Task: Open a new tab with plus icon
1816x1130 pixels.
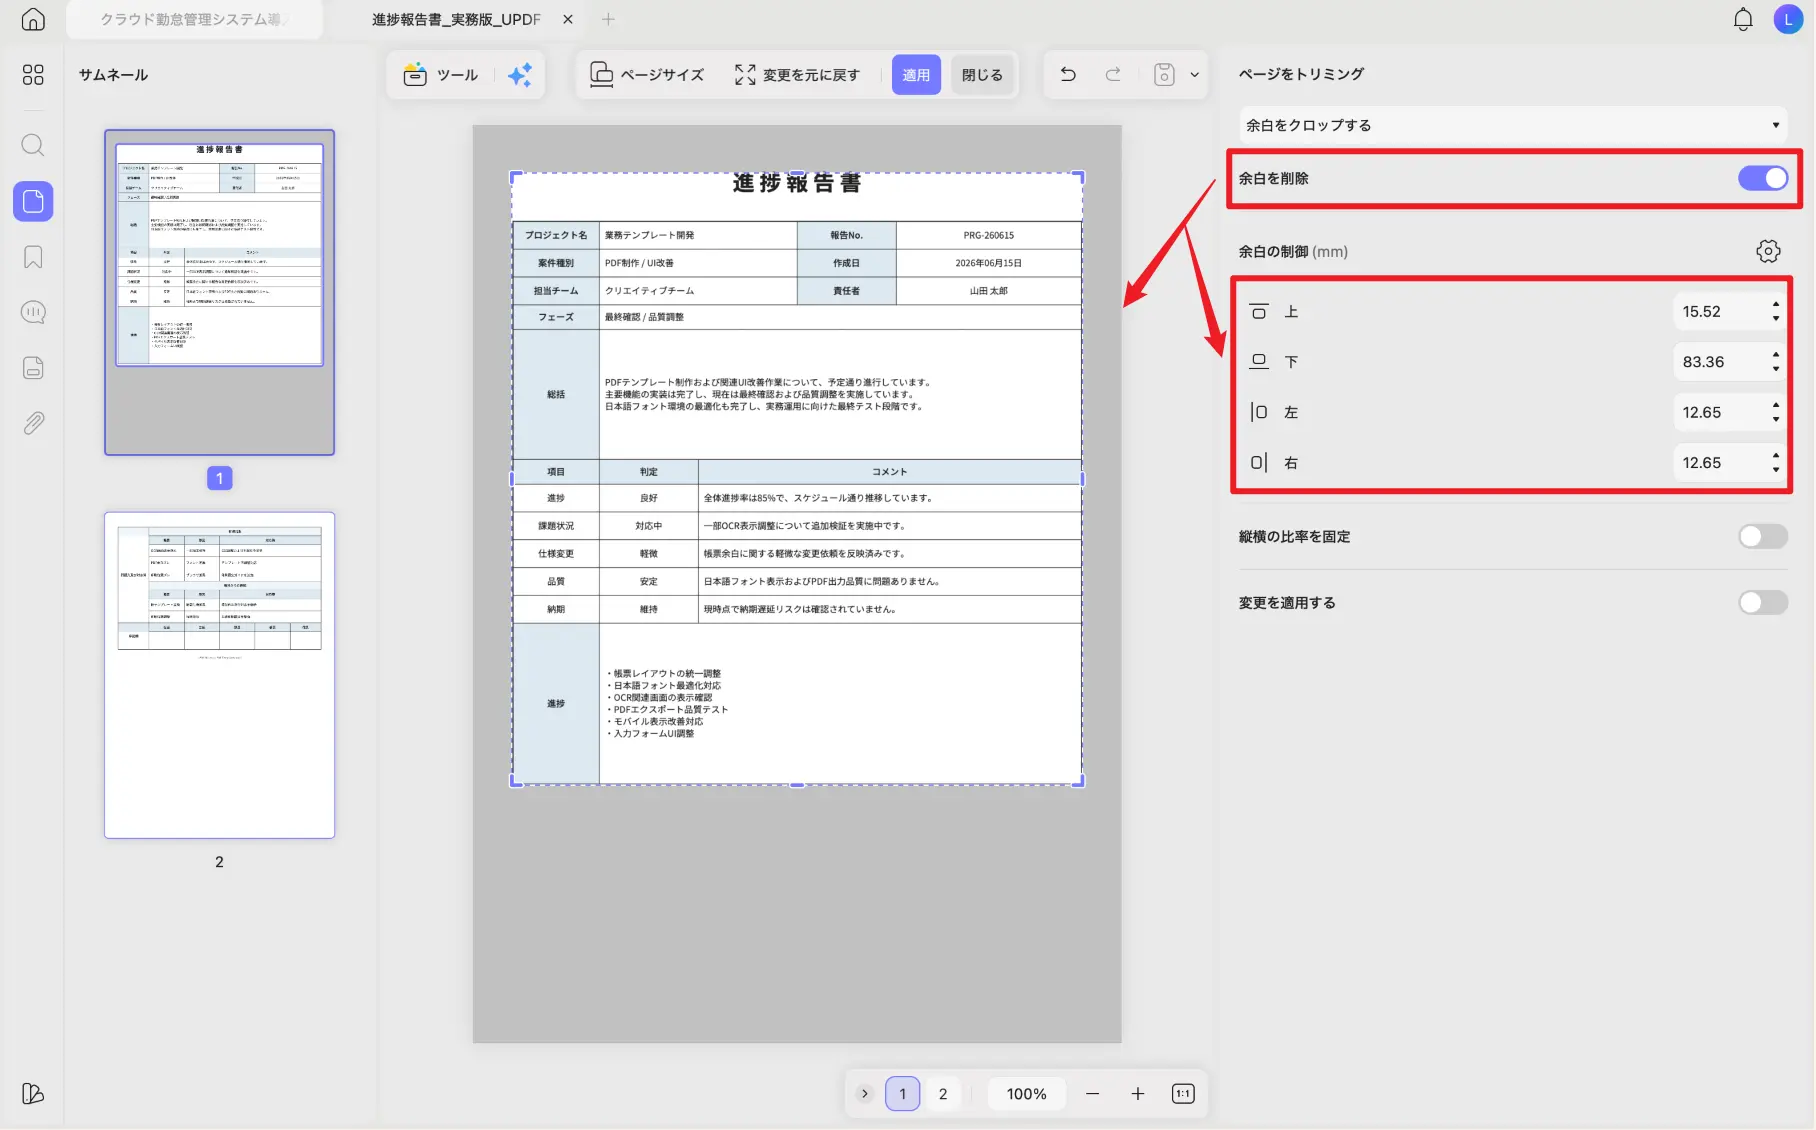Action: pos(608,19)
